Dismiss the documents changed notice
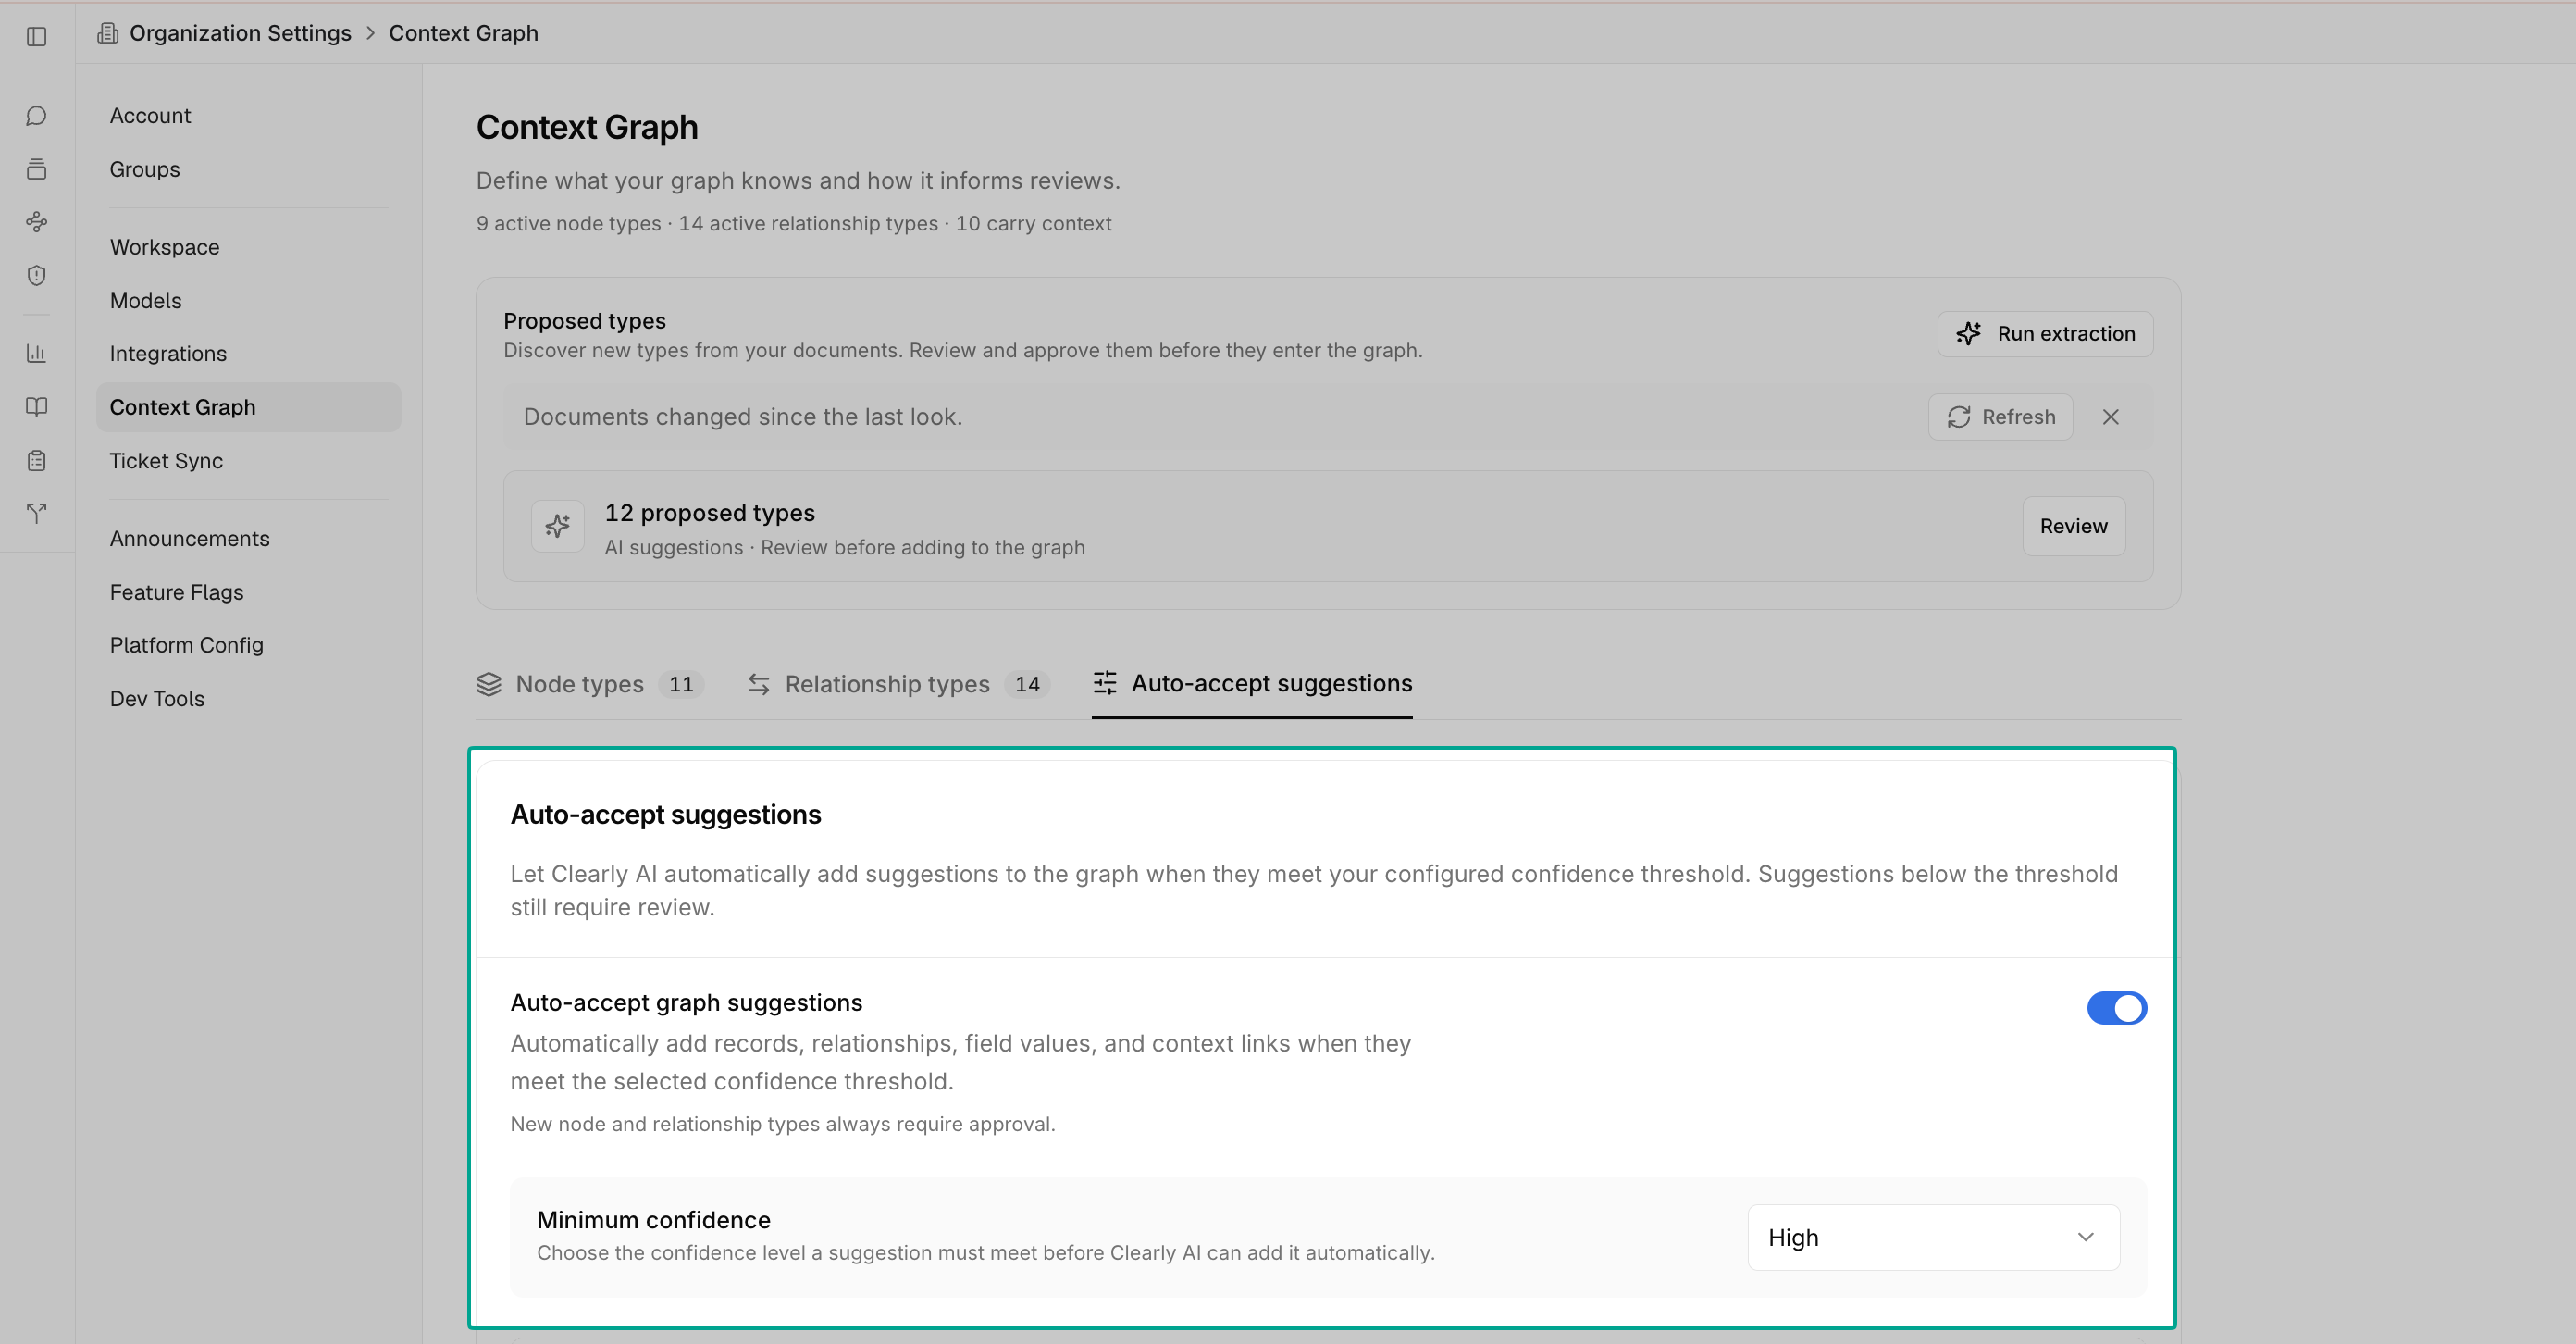The height and width of the screenshot is (1344, 2576). (x=2110, y=417)
